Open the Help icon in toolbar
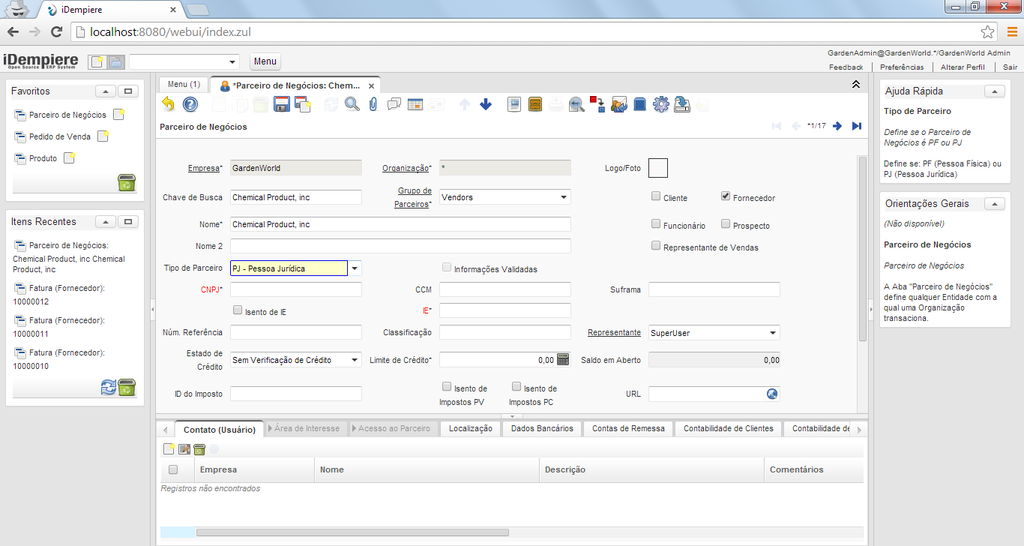Image resolution: width=1024 pixels, height=546 pixels. 190,104
